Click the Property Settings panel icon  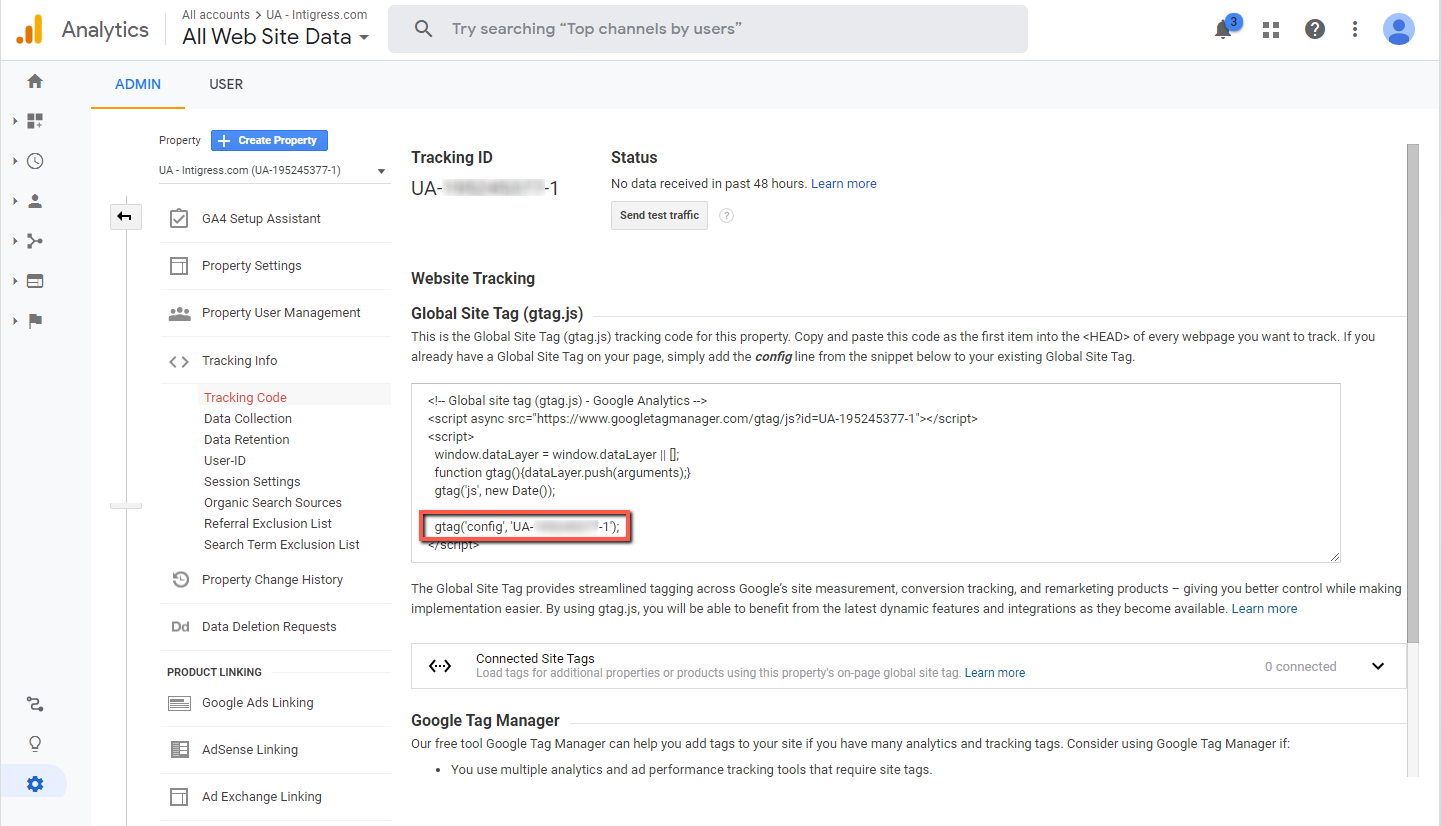(x=179, y=266)
